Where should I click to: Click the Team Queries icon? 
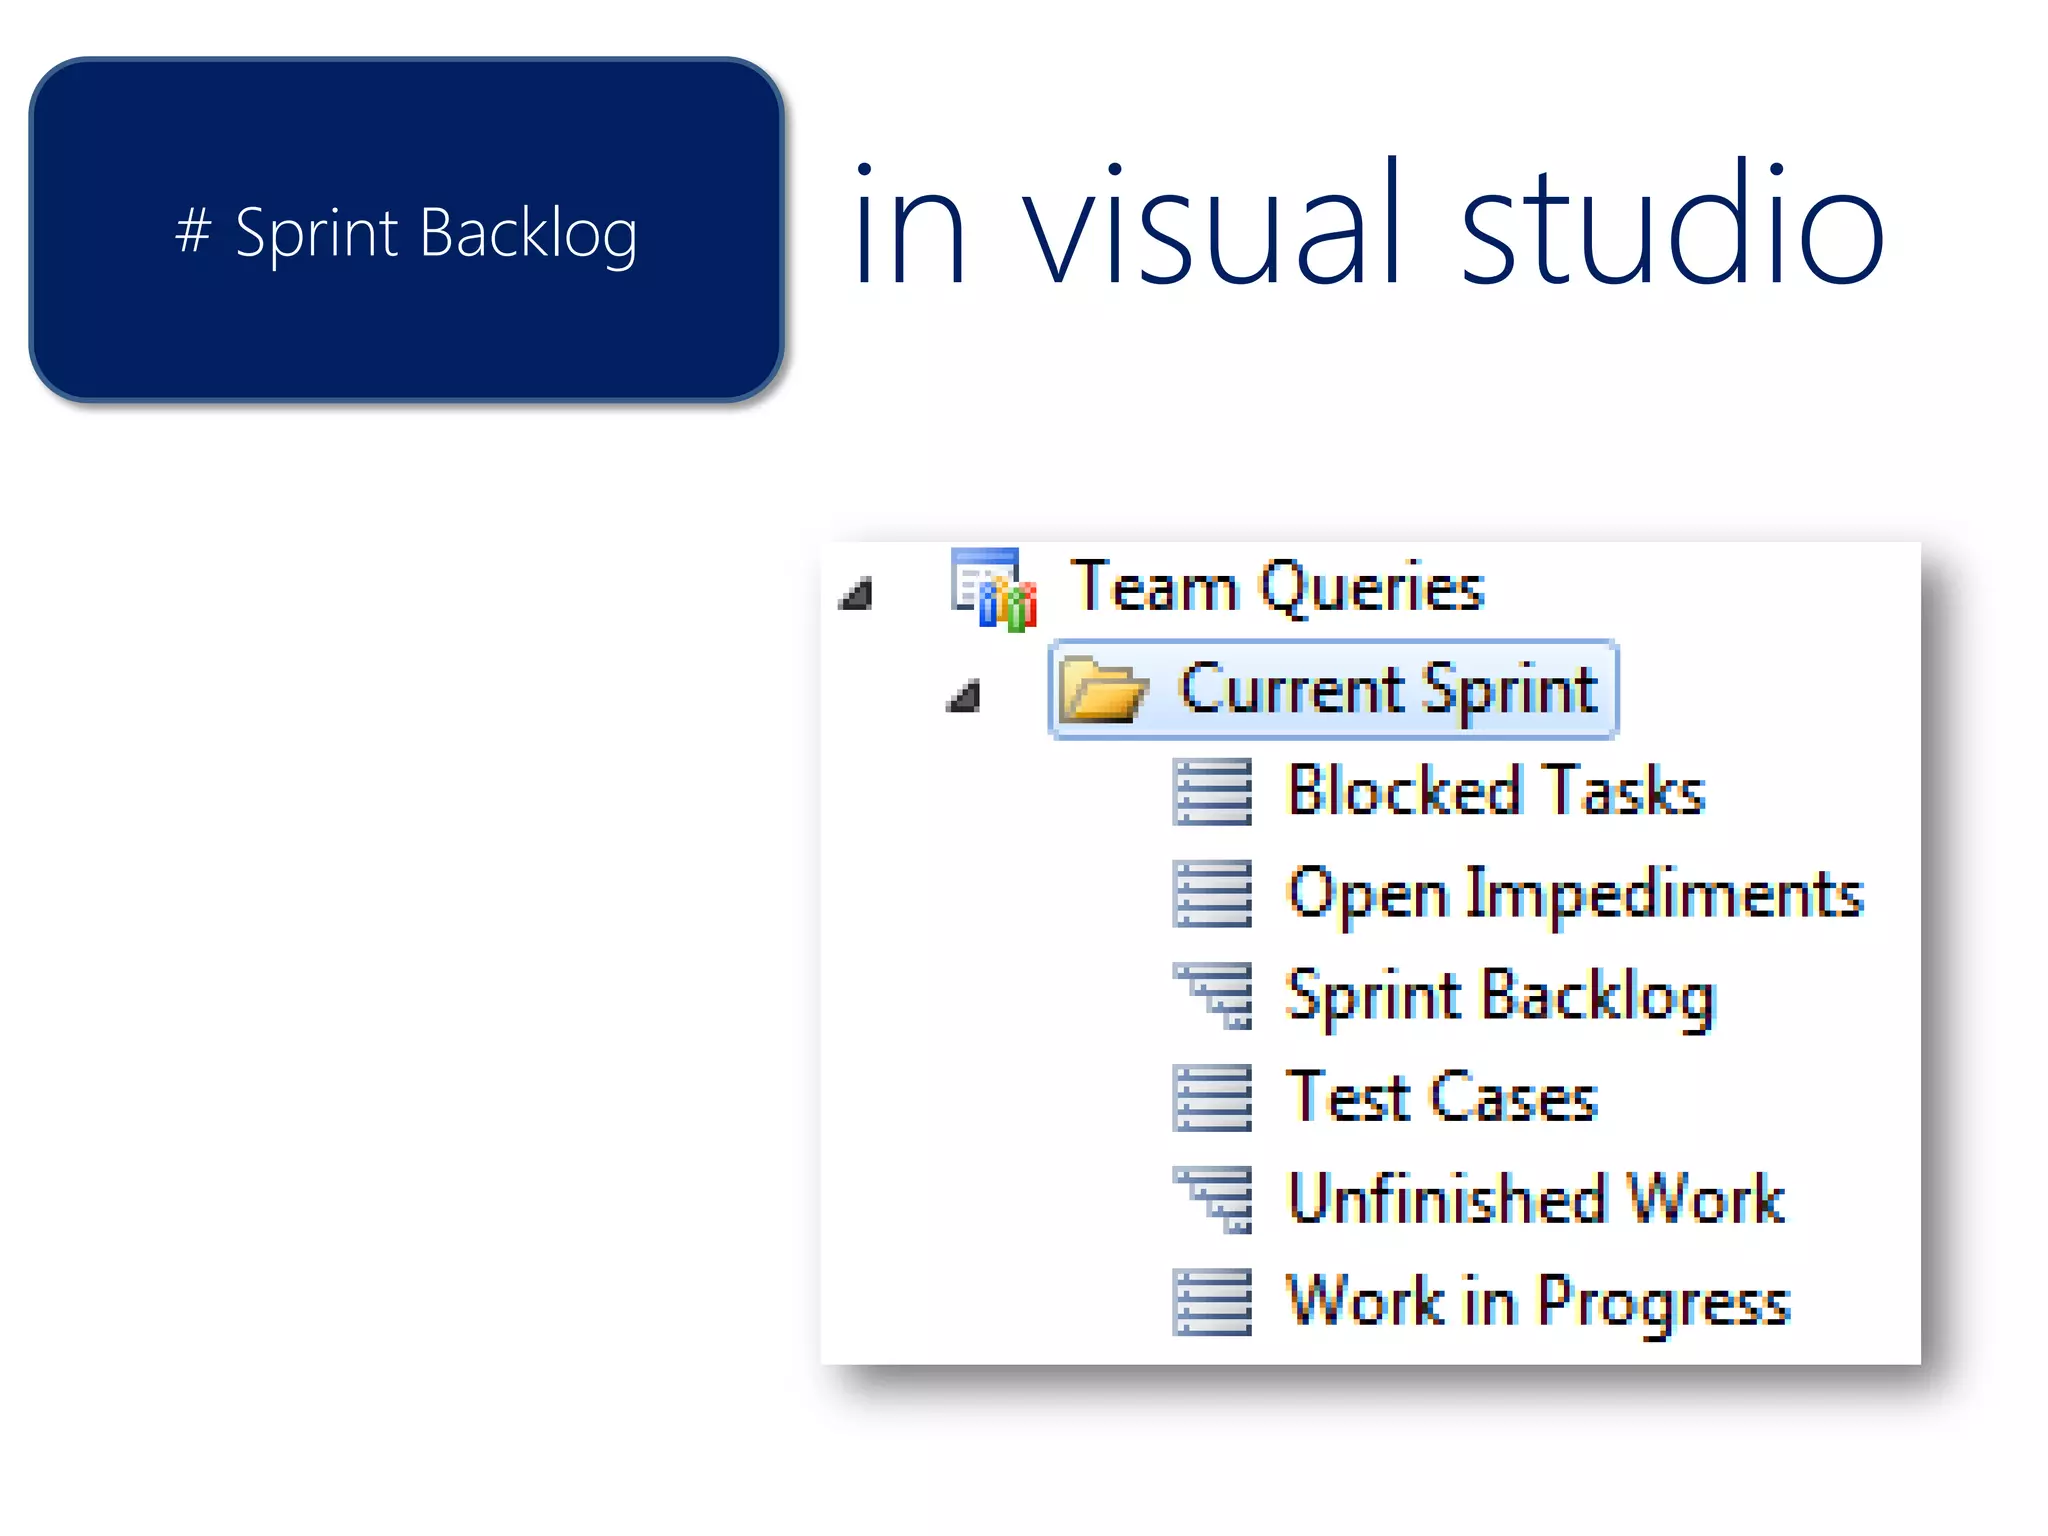[993, 589]
